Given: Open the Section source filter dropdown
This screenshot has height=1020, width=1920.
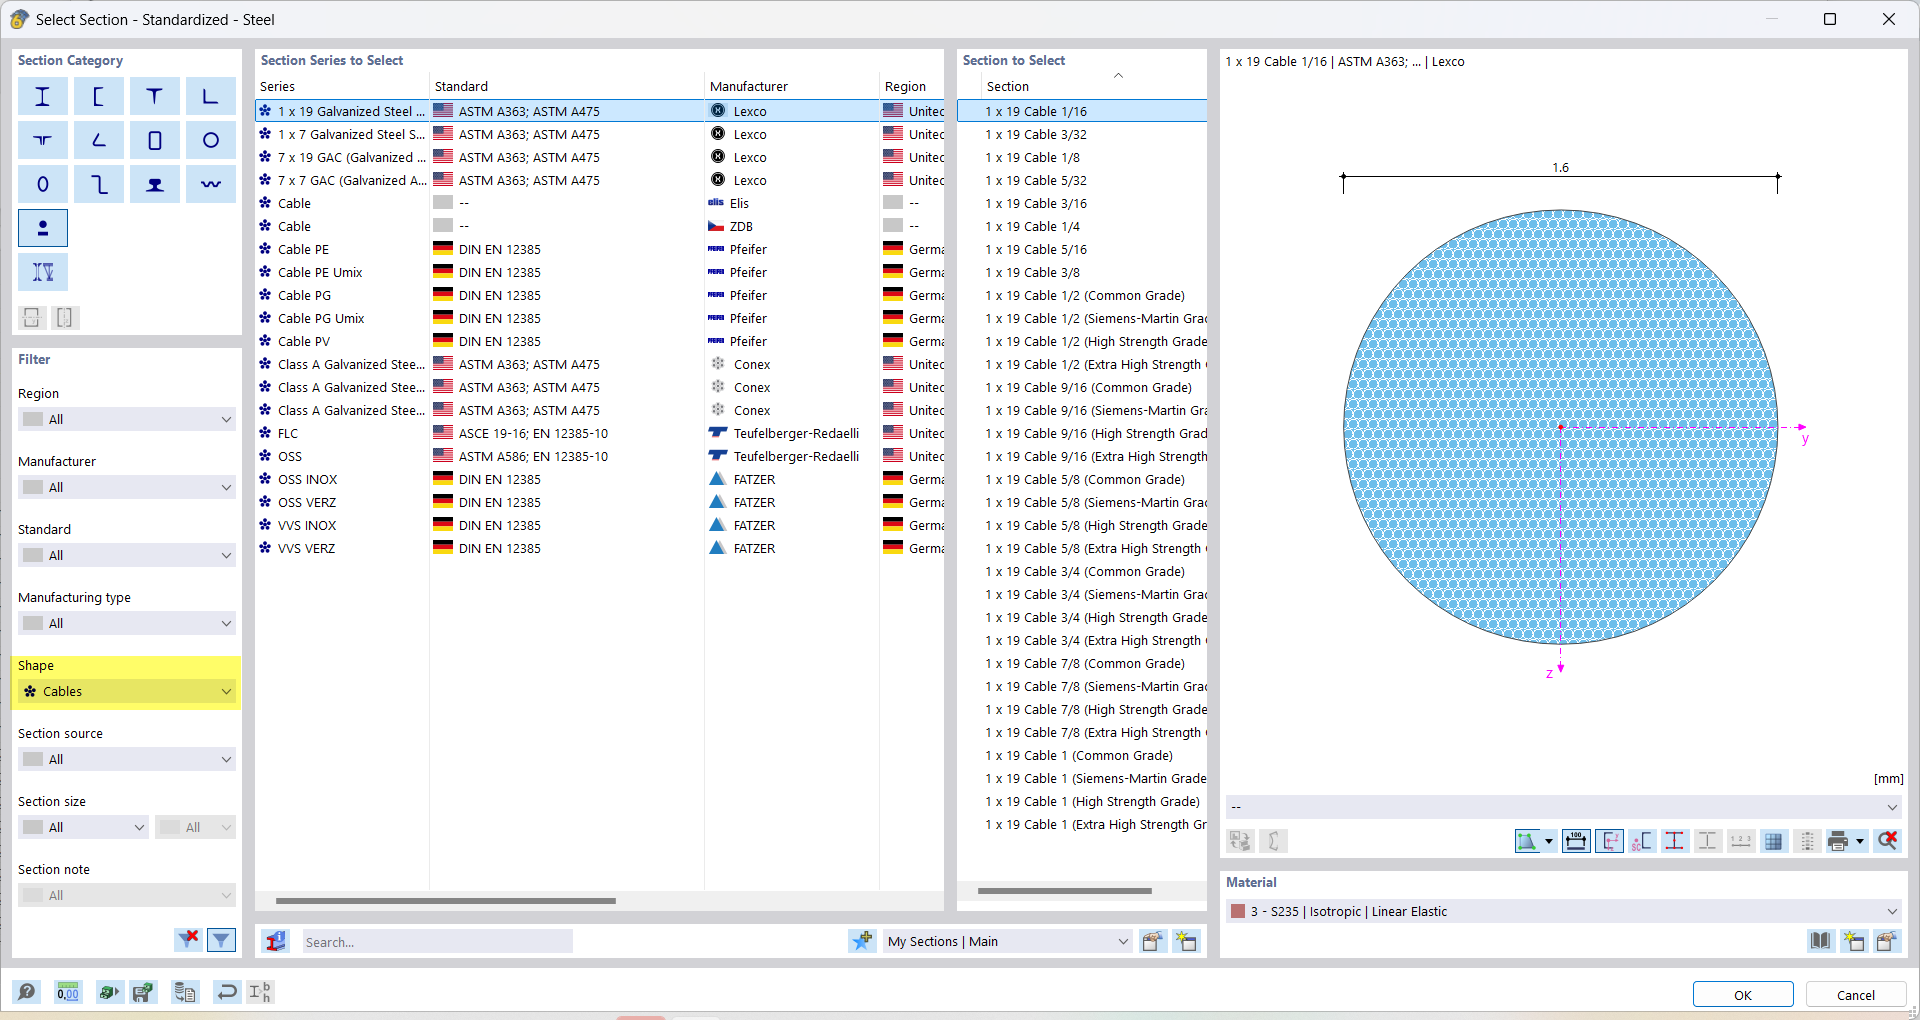Looking at the screenshot, I should coord(127,759).
